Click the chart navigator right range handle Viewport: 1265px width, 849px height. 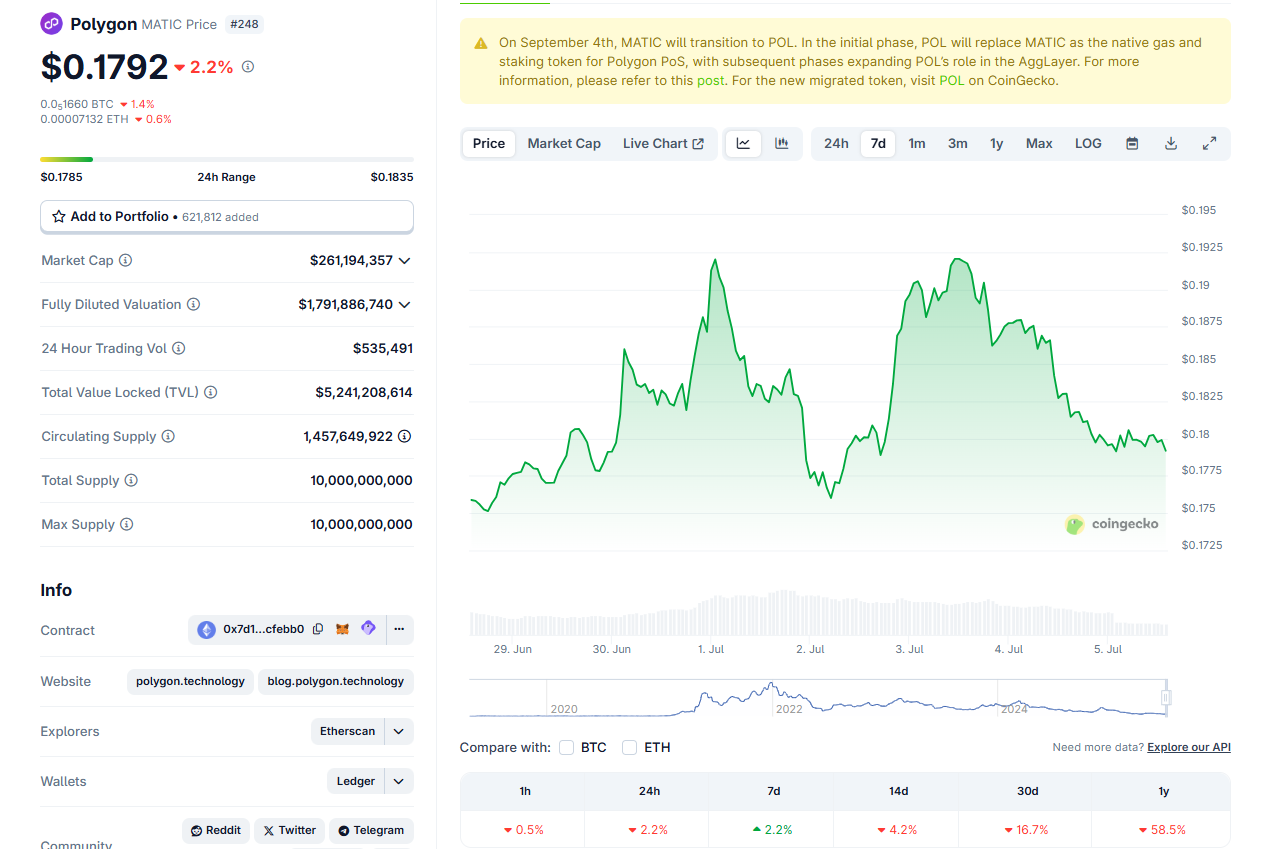pyautogui.click(x=1166, y=697)
